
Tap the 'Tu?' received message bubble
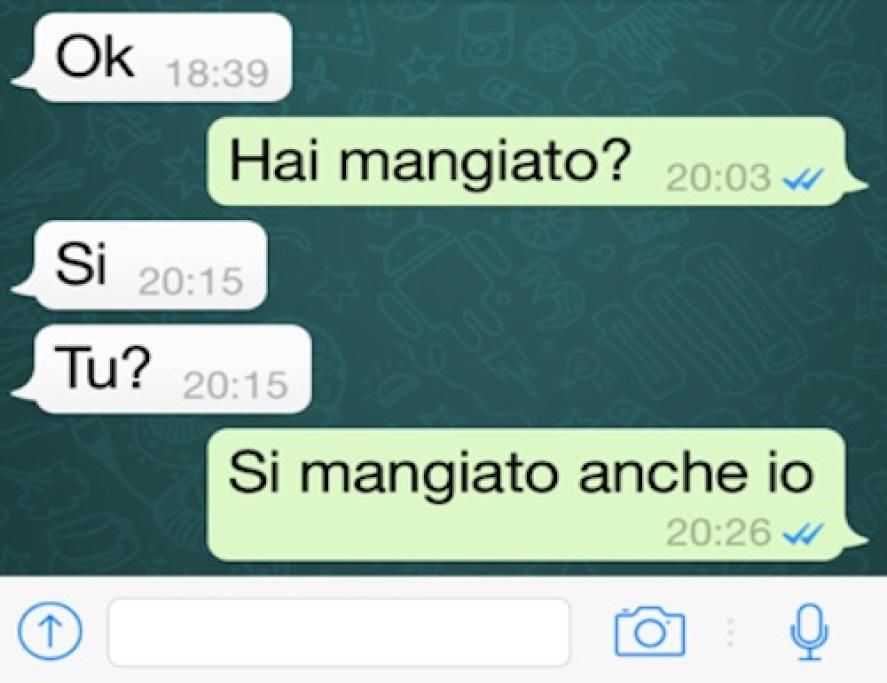pos(162,369)
